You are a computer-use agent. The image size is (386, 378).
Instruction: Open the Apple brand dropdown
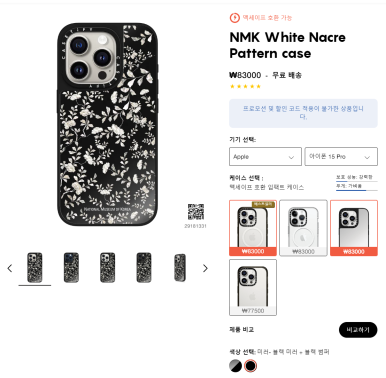point(265,157)
